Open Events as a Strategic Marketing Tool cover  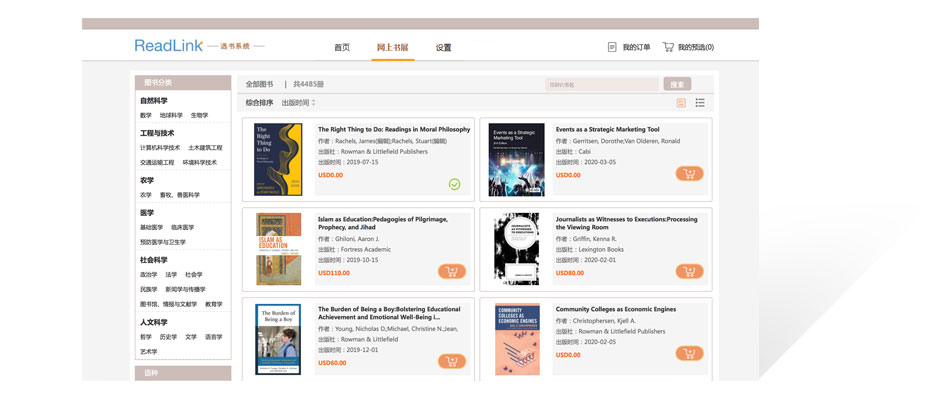tap(517, 160)
